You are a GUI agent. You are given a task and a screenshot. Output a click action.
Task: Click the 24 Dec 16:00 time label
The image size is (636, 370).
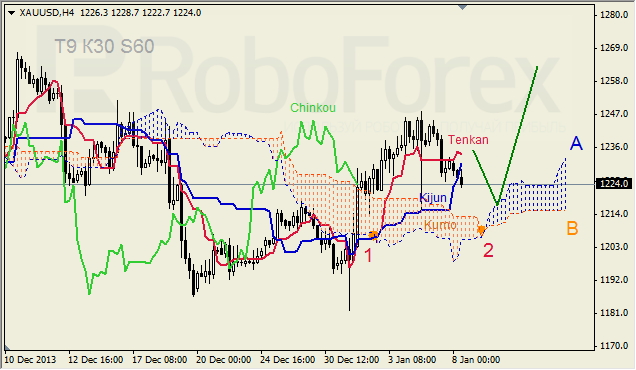(x=288, y=360)
